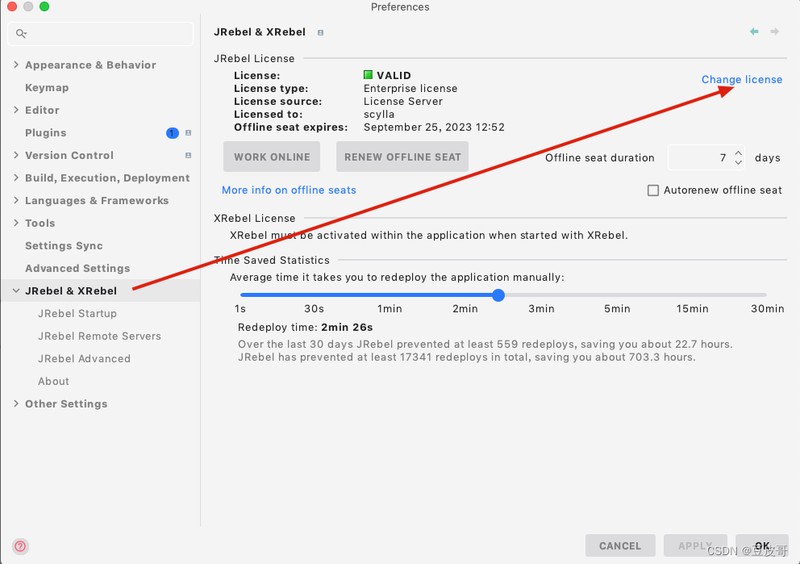
Task: Click the Change license link
Action: point(741,80)
